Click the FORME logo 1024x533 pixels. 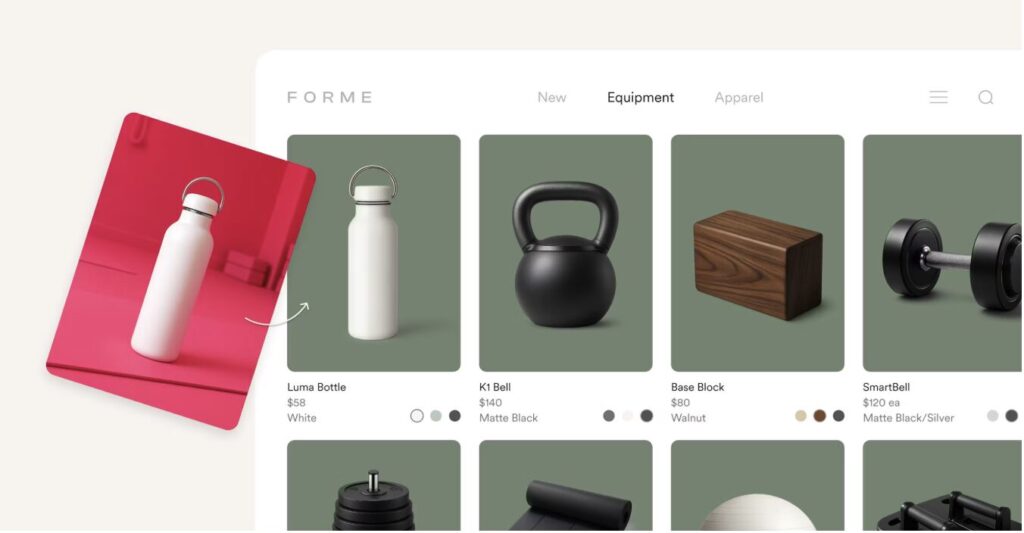330,97
